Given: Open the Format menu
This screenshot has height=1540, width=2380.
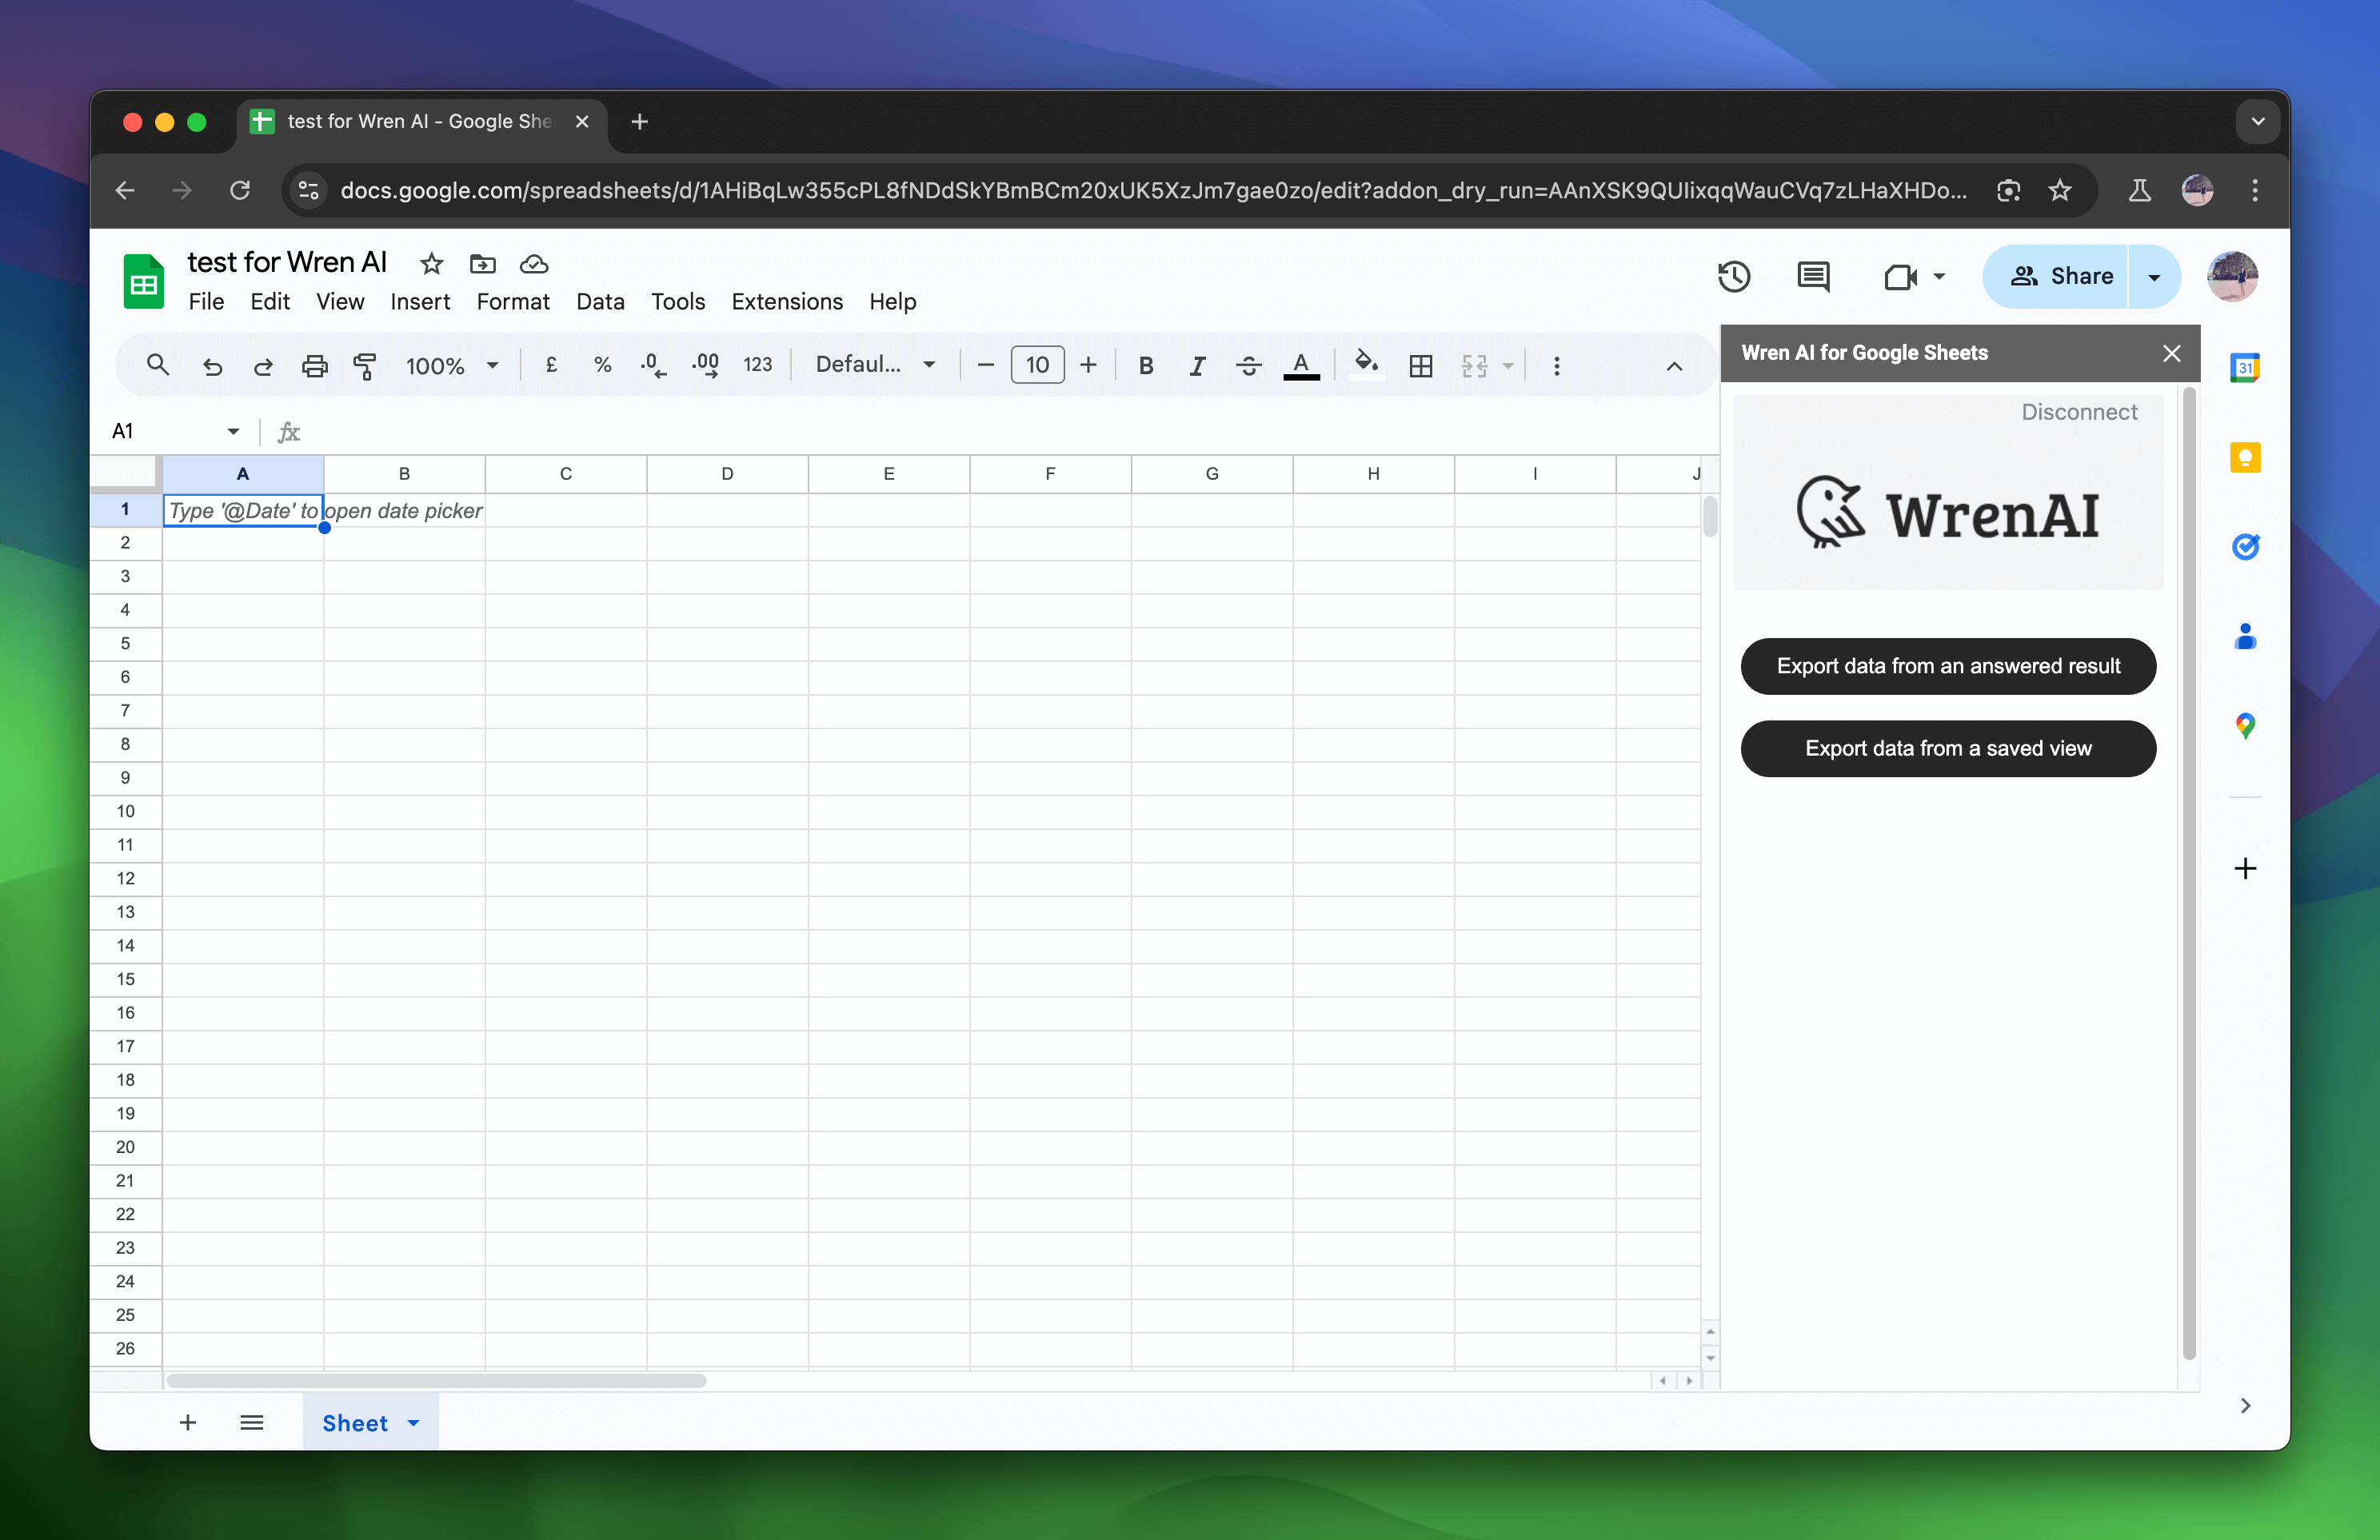Looking at the screenshot, I should point(510,301).
